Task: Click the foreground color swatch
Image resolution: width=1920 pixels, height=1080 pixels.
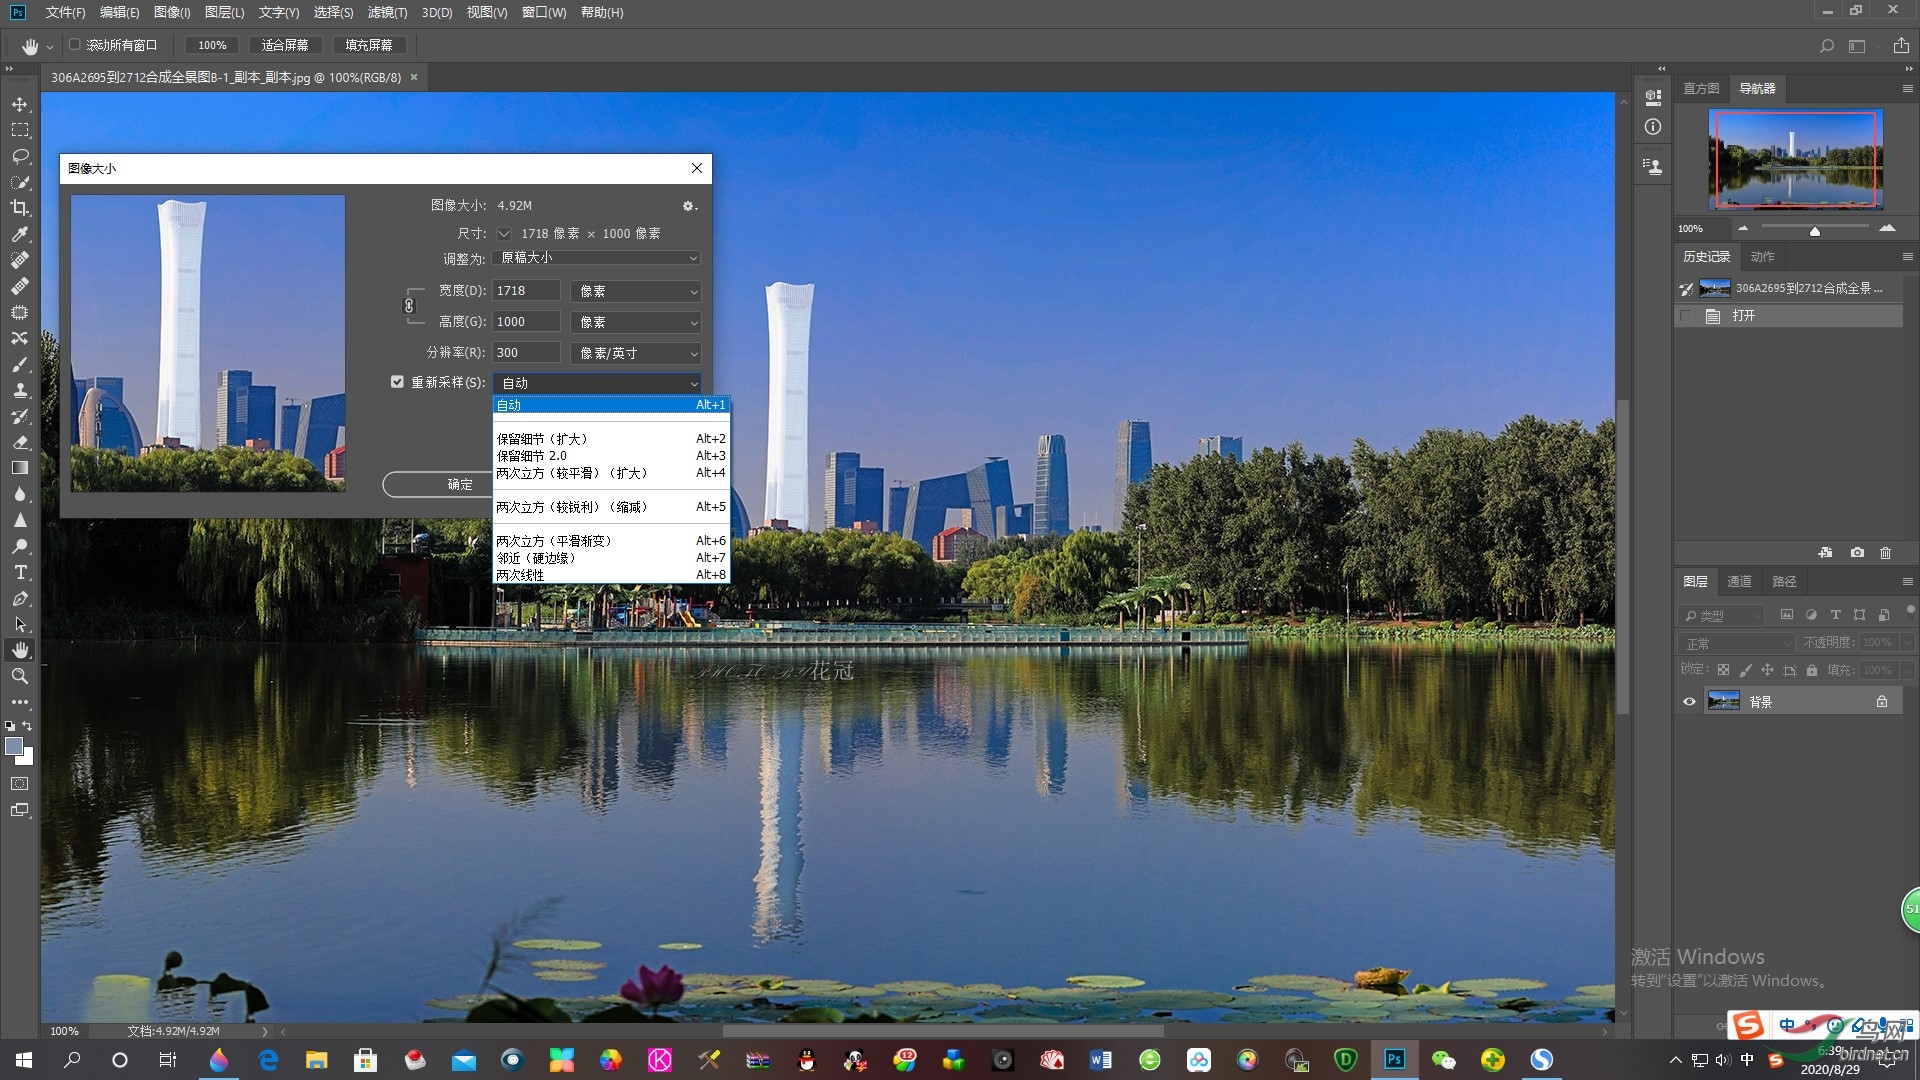Action: click(x=14, y=746)
